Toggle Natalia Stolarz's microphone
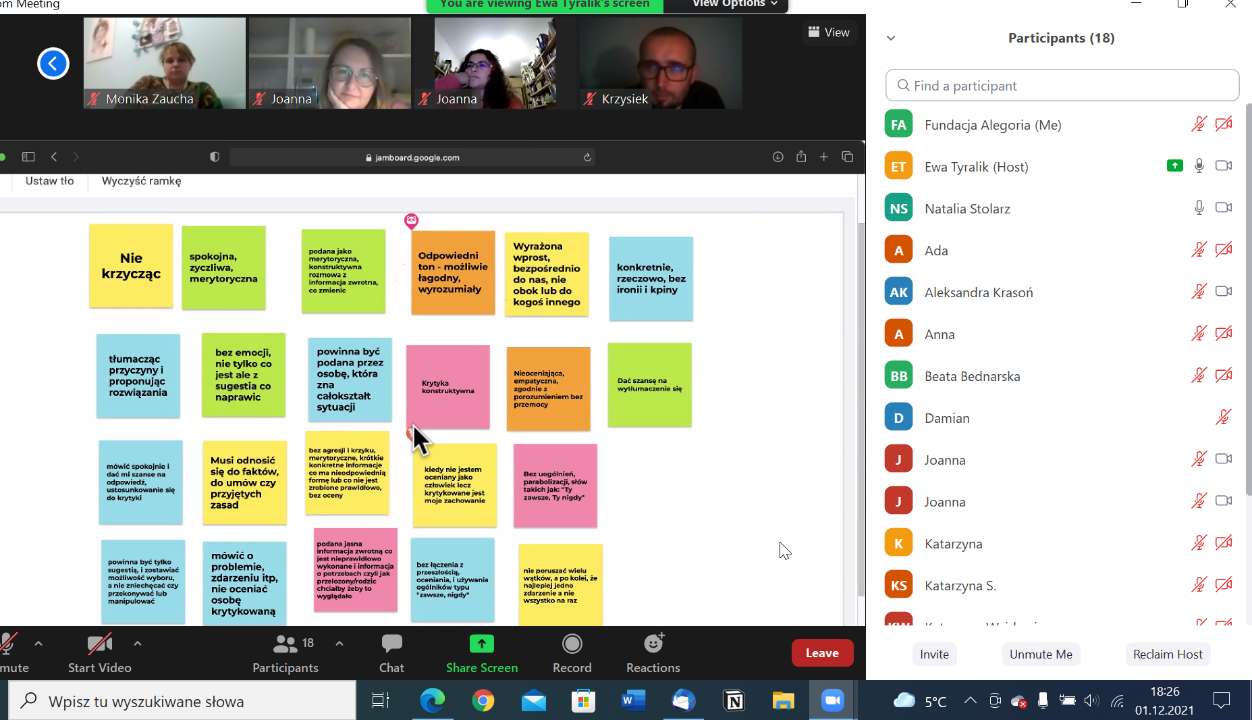Viewport: 1252px width, 720px height. pos(1199,208)
